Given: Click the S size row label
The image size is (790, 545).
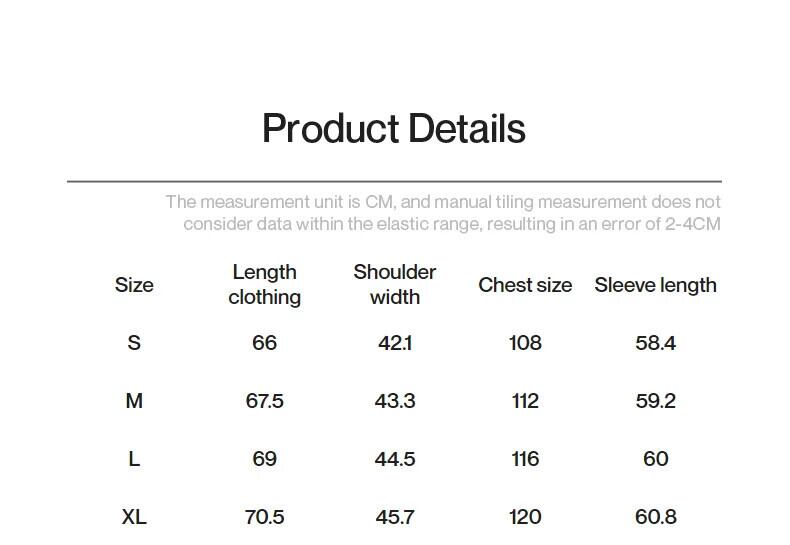Looking at the screenshot, I should point(134,343).
